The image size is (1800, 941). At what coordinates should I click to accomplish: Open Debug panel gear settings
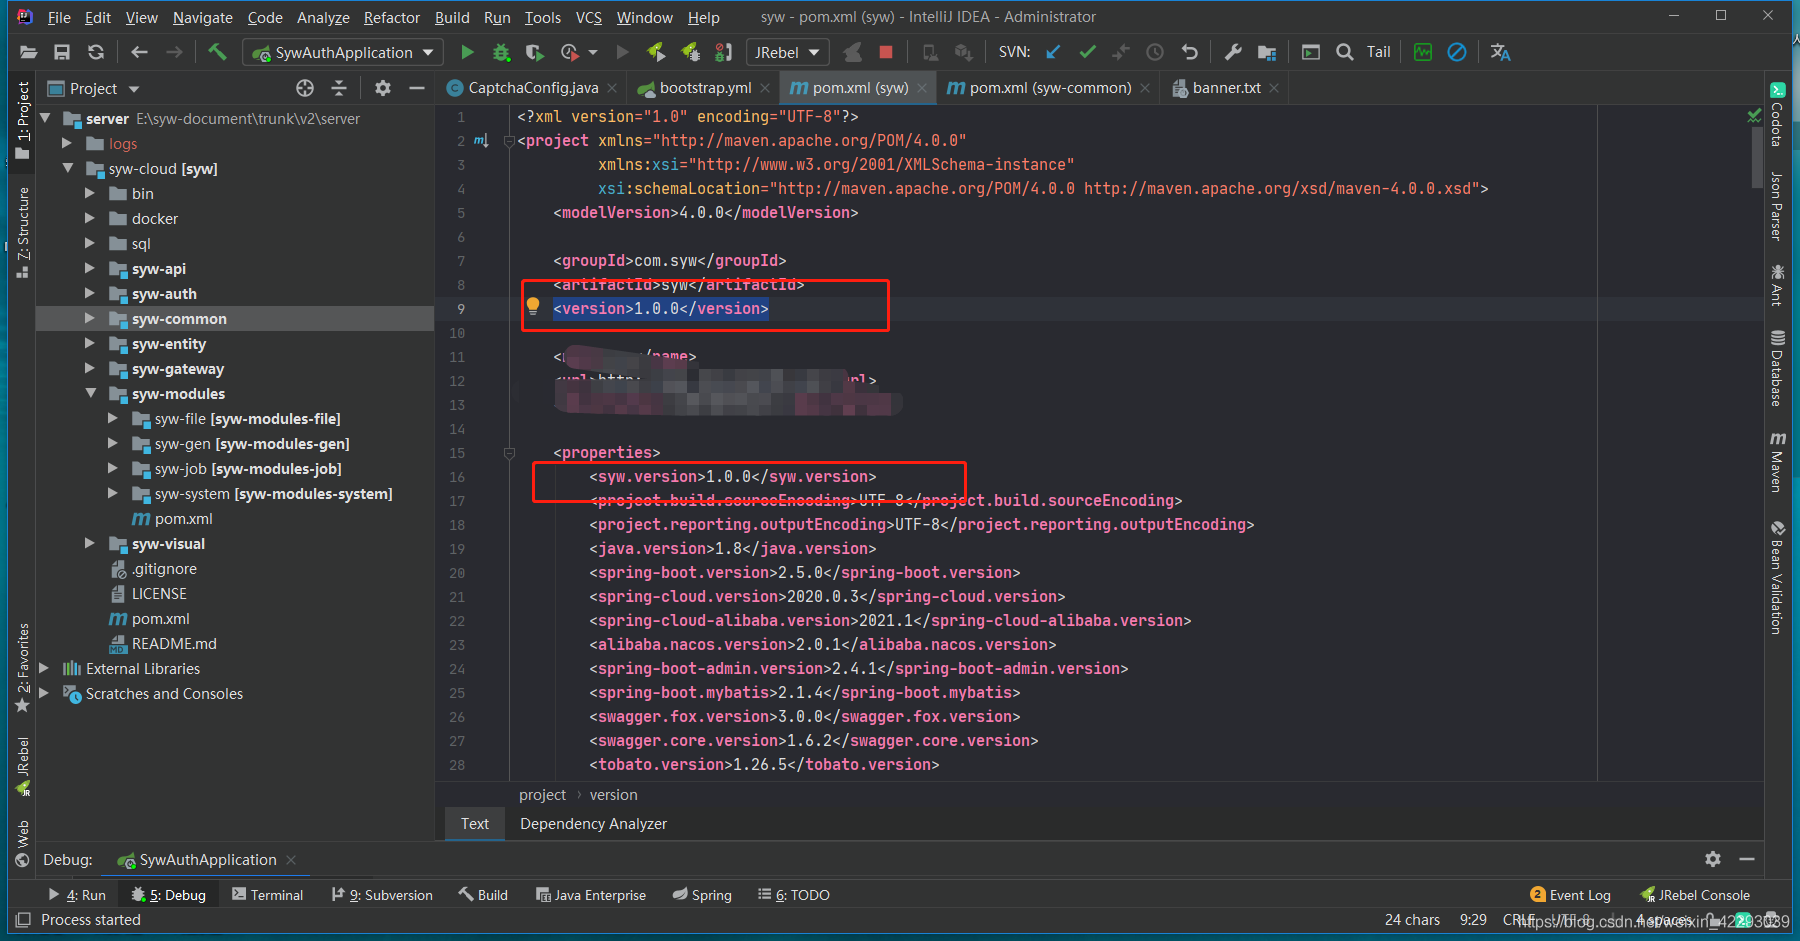pos(1713,859)
